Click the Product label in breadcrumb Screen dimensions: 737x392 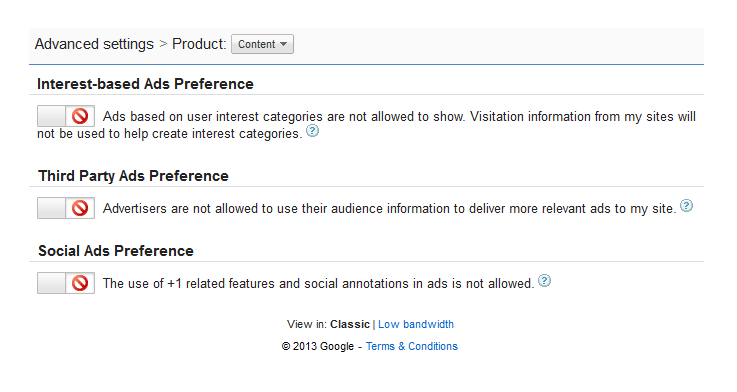pyautogui.click(x=199, y=44)
